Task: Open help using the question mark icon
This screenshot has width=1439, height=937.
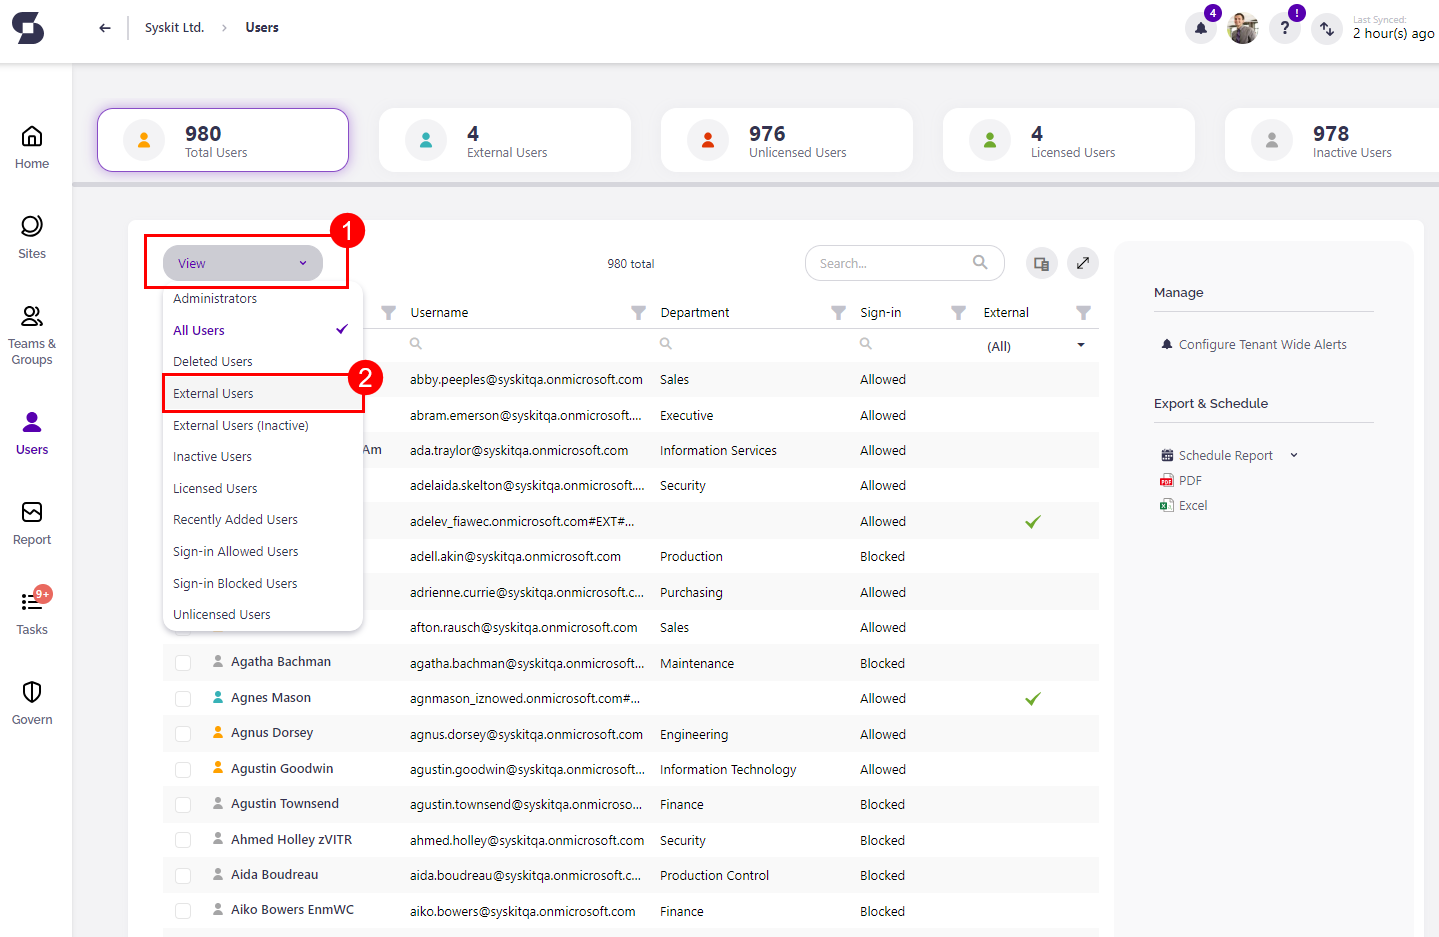Action: click(x=1285, y=28)
